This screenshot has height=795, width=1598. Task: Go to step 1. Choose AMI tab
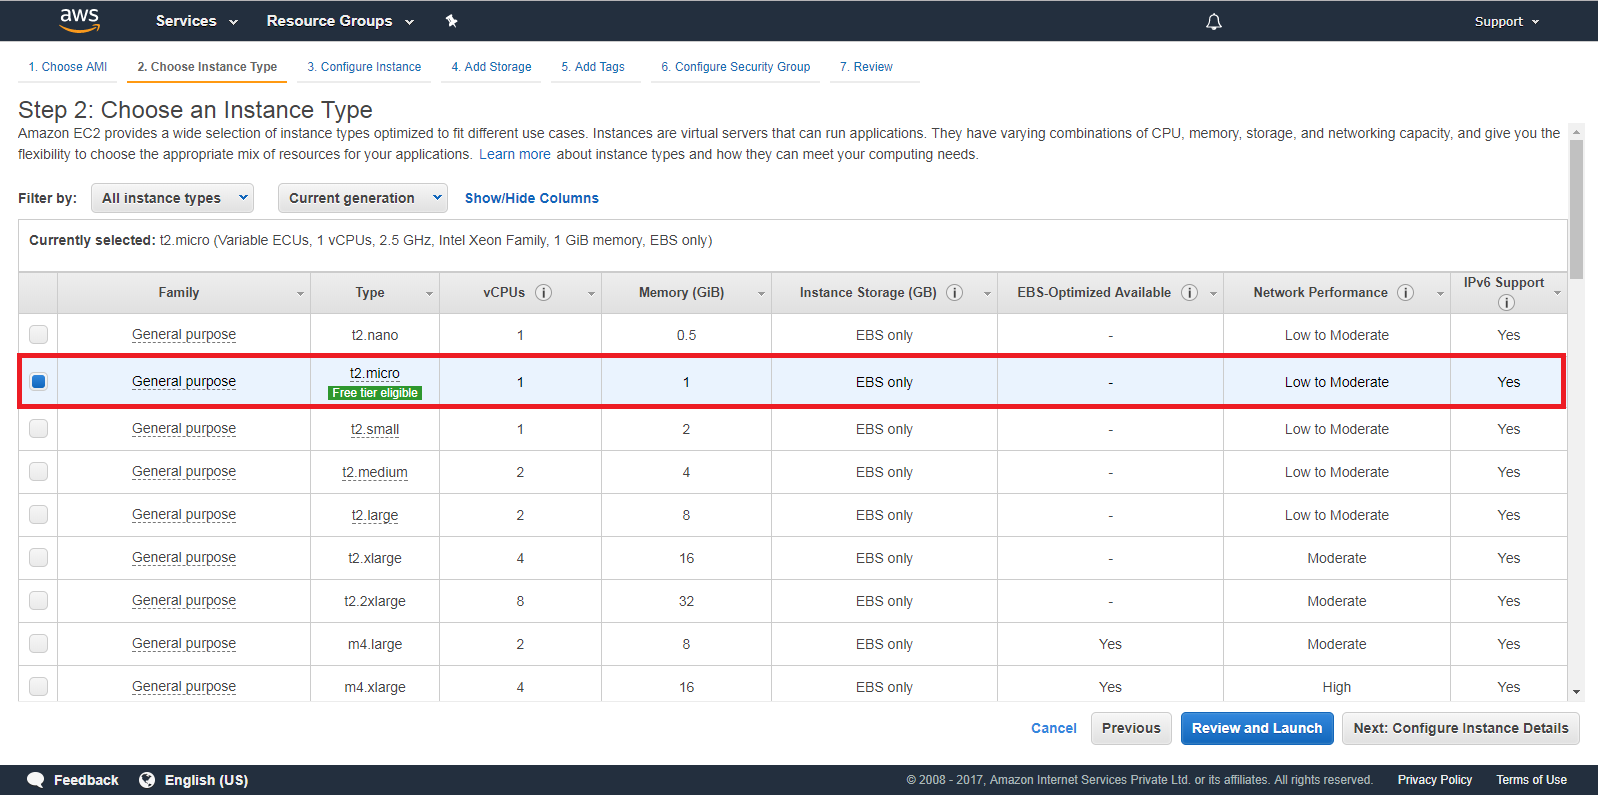pyautogui.click(x=68, y=67)
